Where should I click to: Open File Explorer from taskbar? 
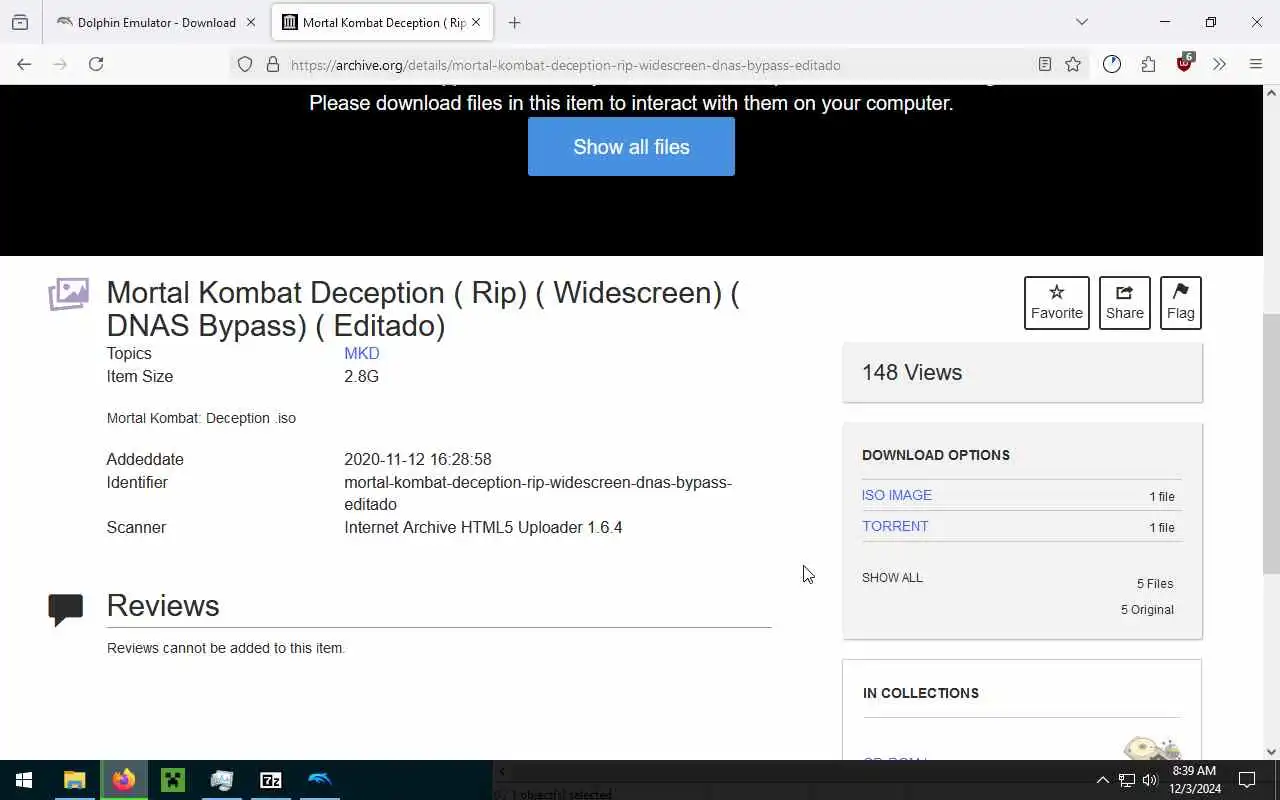click(x=75, y=780)
